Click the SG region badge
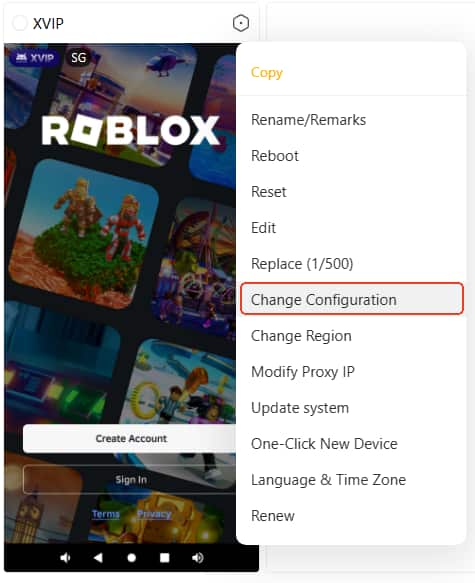This screenshot has height=583, width=475. pyautogui.click(x=78, y=58)
